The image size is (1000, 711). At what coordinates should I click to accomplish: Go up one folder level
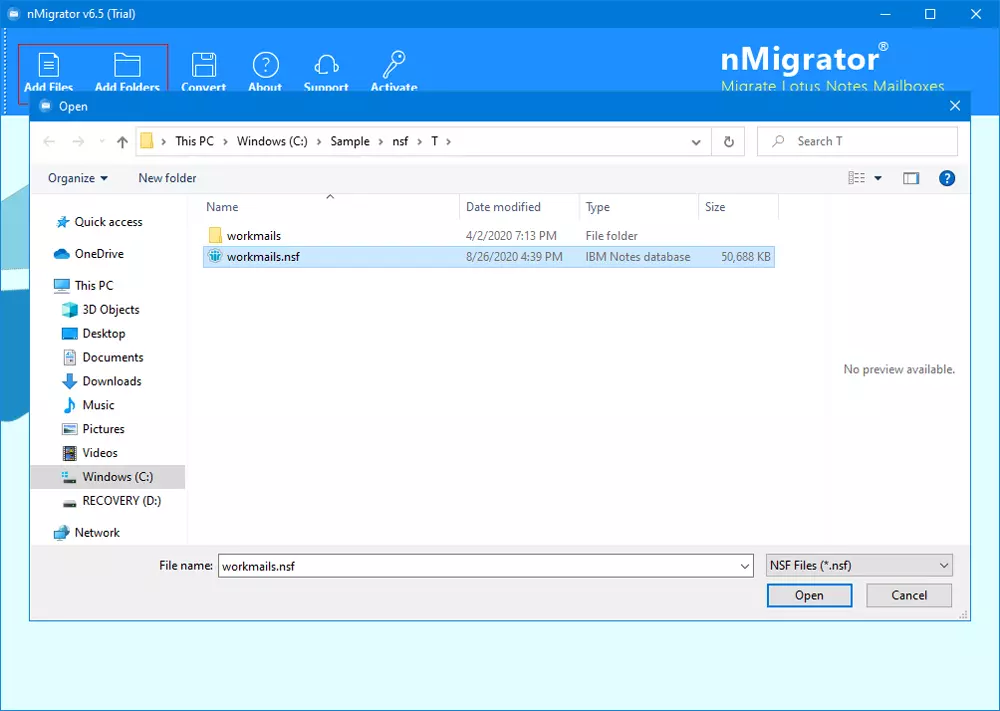122,142
